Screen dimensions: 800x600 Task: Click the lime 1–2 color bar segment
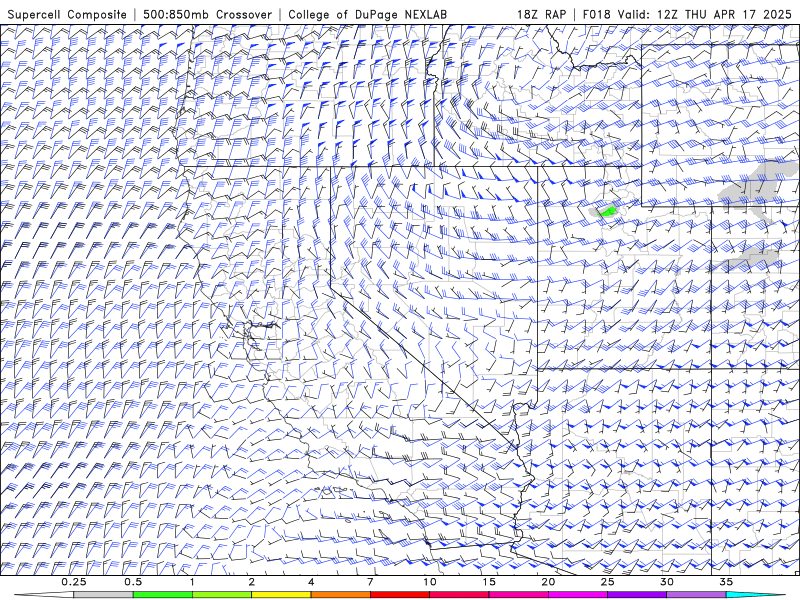pyautogui.click(x=222, y=595)
